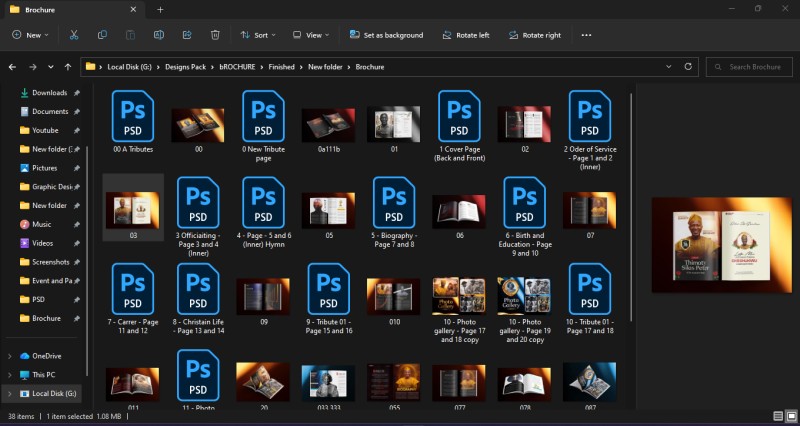Click Local Disk (G:) breadcrumb
The height and width of the screenshot is (426, 800).
coord(128,67)
